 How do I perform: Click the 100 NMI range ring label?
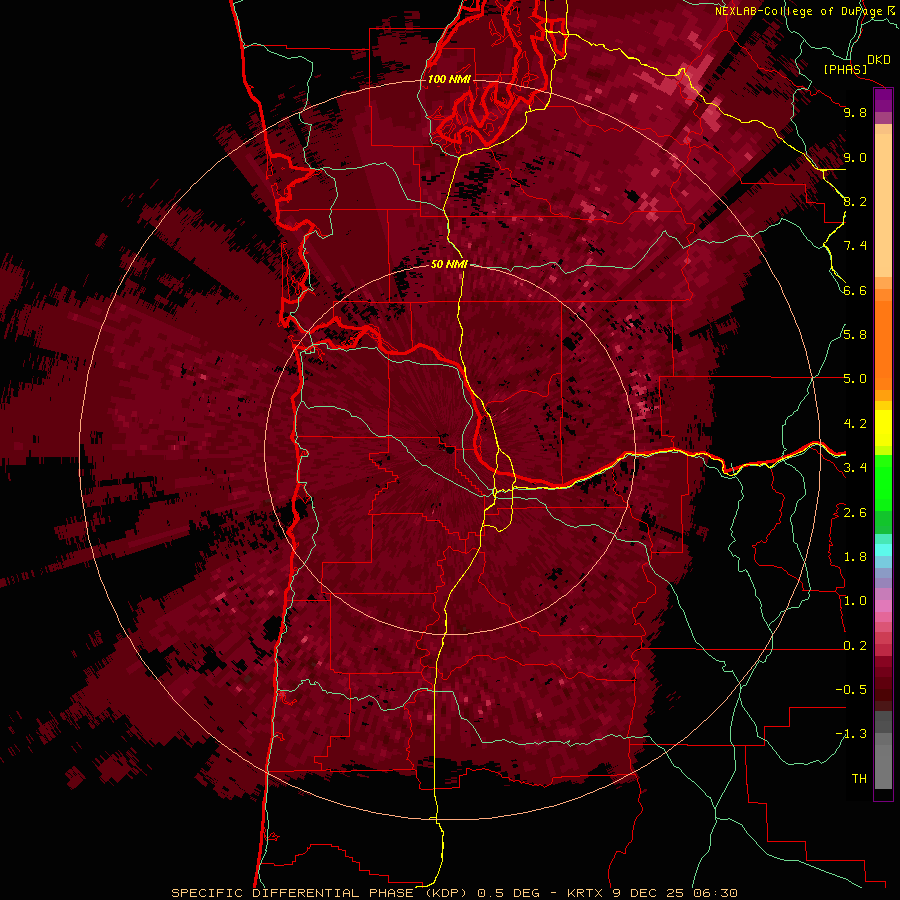pyautogui.click(x=449, y=79)
